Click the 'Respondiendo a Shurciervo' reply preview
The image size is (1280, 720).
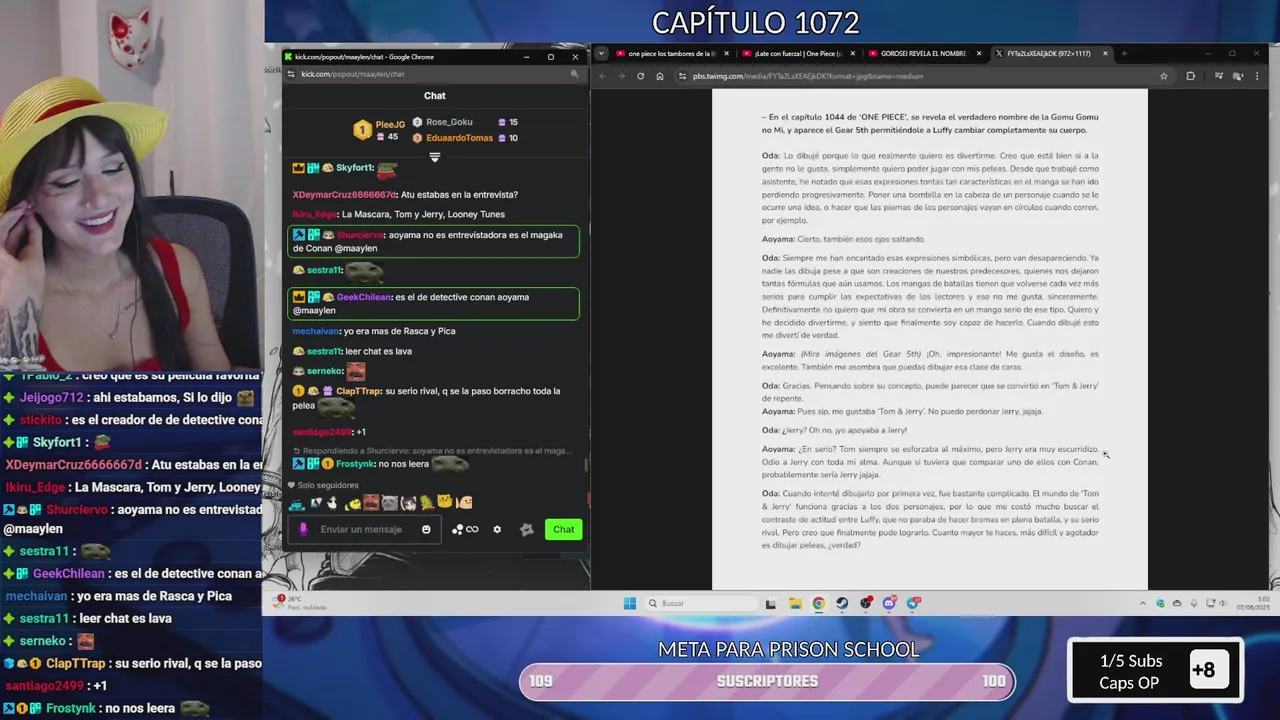click(433, 451)
